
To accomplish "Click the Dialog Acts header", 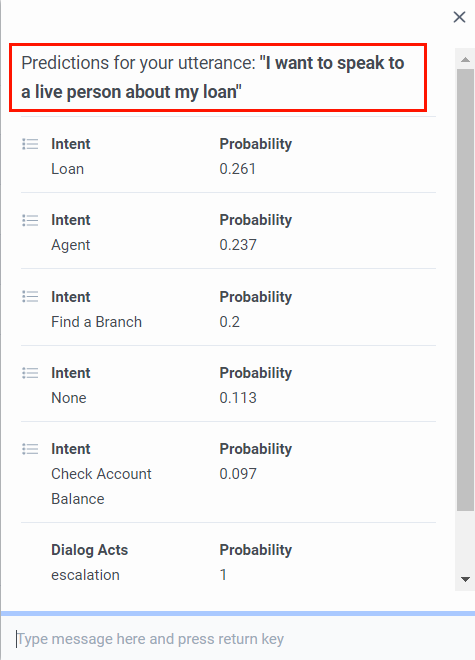I will point(89,550).
